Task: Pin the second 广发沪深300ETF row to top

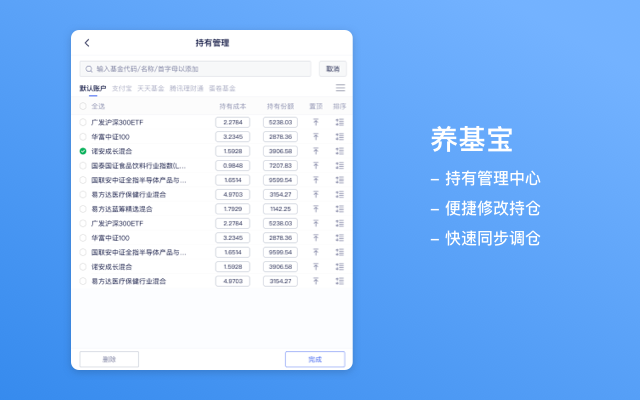Action: 316,223
